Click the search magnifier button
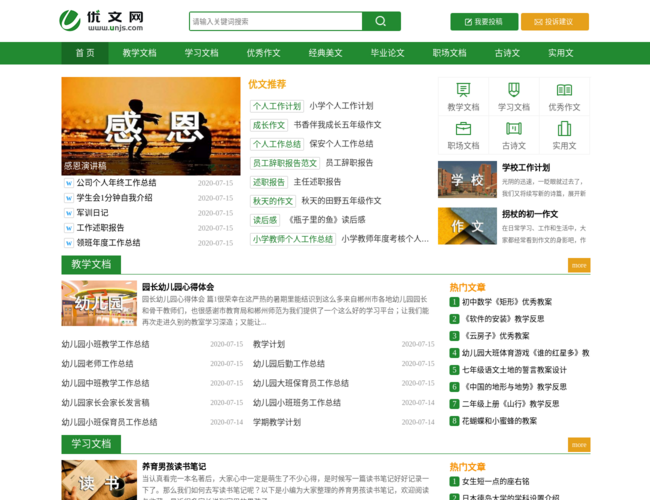The width and height of the screenshot is (650, 500). click(x=381, y=21)
